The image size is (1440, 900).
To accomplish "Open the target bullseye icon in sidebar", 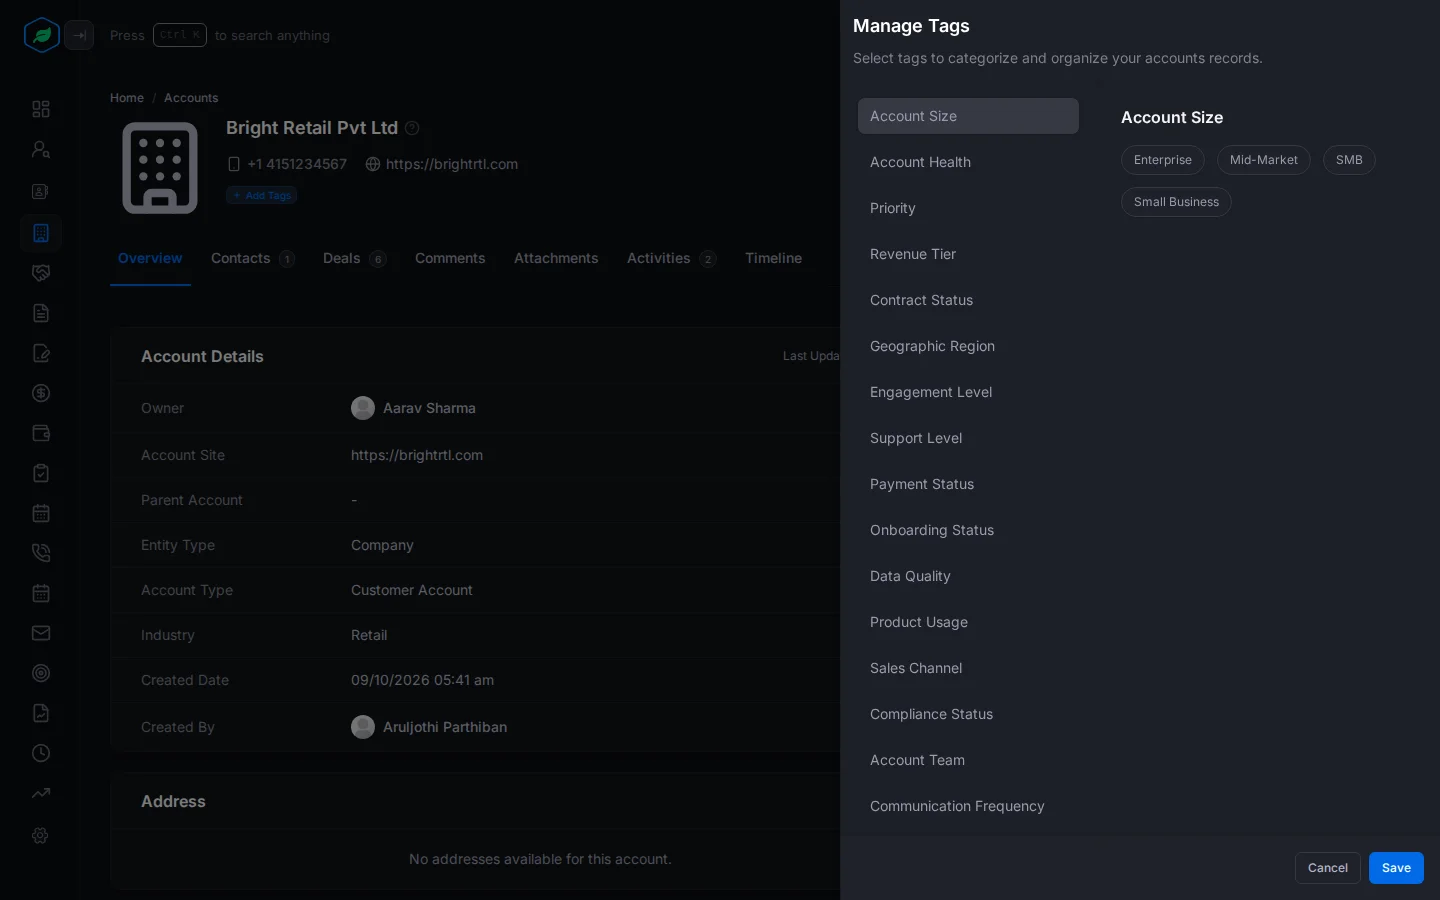I will (41, 673).
